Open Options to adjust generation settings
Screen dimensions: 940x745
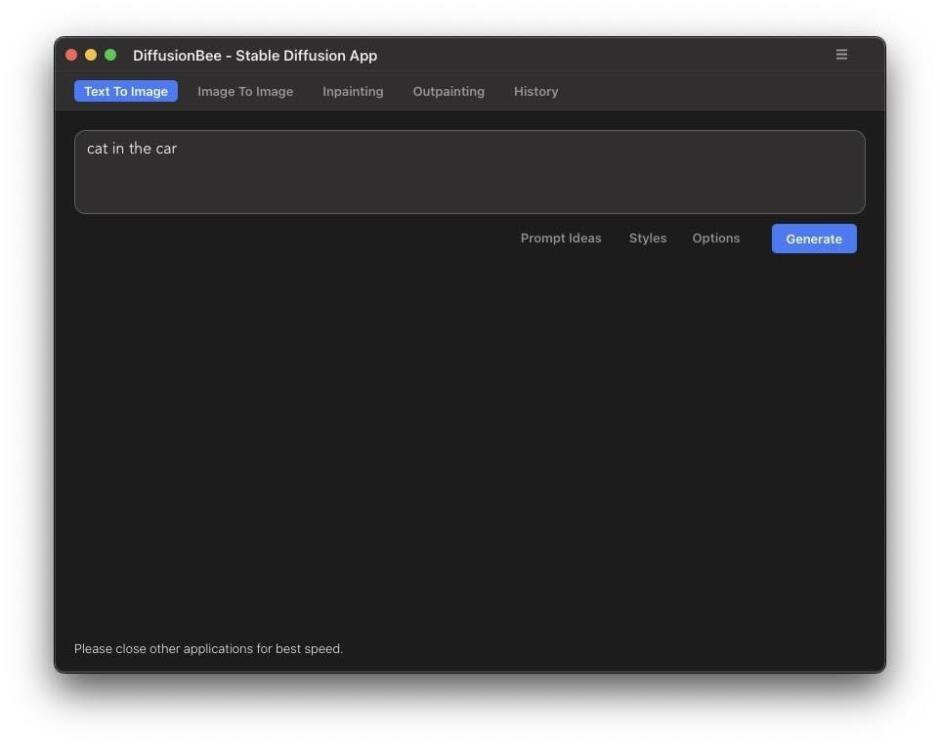716,238
